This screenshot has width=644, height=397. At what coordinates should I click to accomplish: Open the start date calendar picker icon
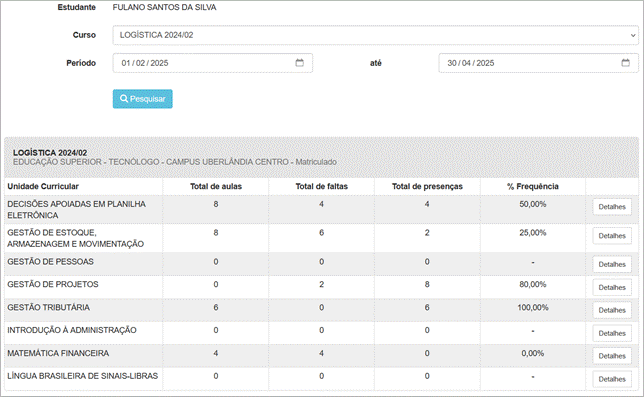click(299, 63)
